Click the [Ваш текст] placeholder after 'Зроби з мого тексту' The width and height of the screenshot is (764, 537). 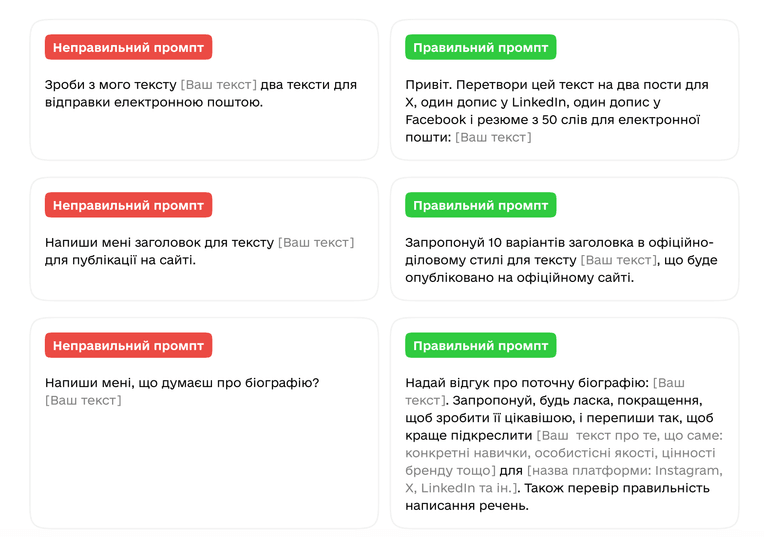pyautogui.click(x=218, y=85)
